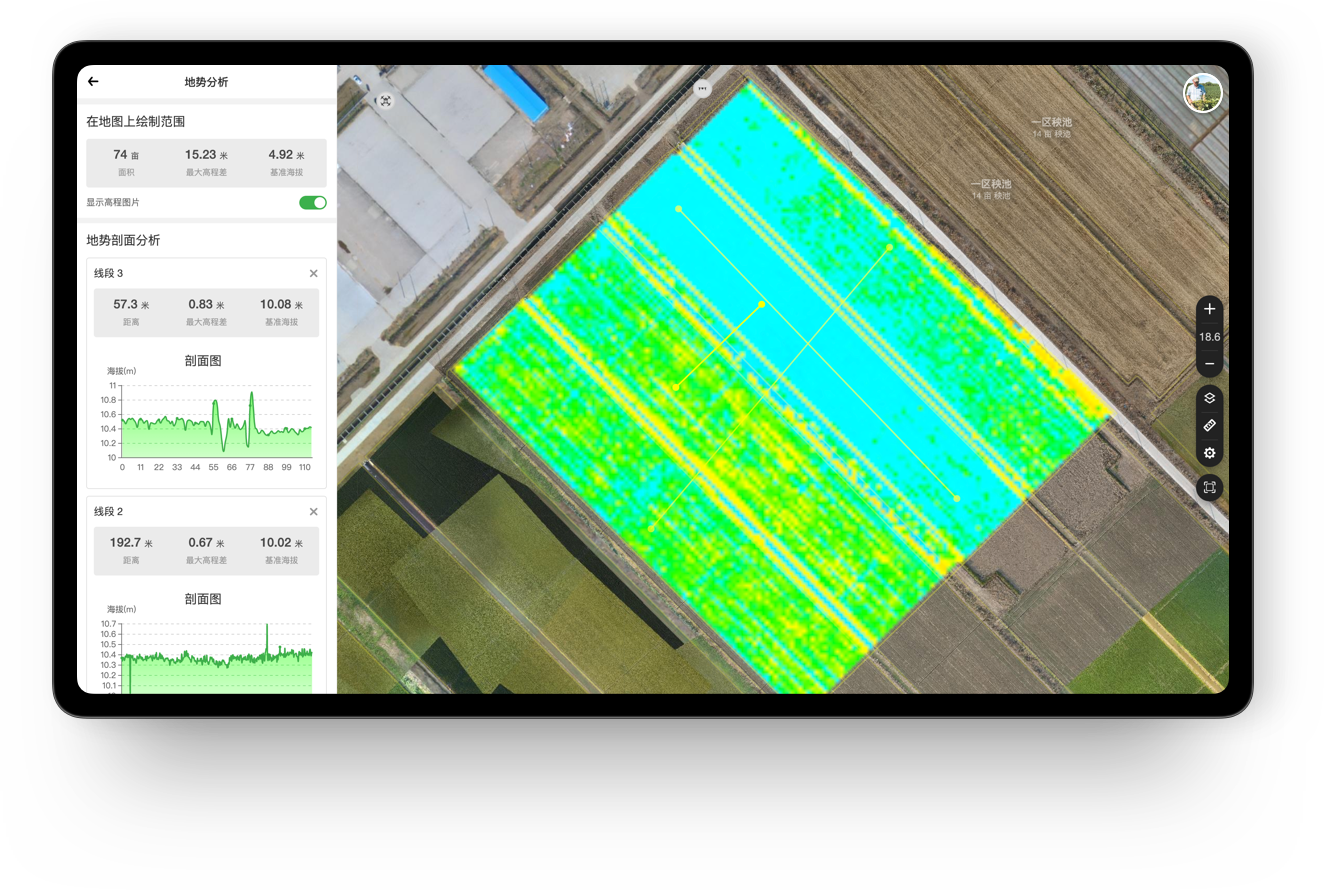Viewport: 1324px width, 890px height.
Task: Click the 18.6 zoom level indicator
Action: click(1209, 337)
